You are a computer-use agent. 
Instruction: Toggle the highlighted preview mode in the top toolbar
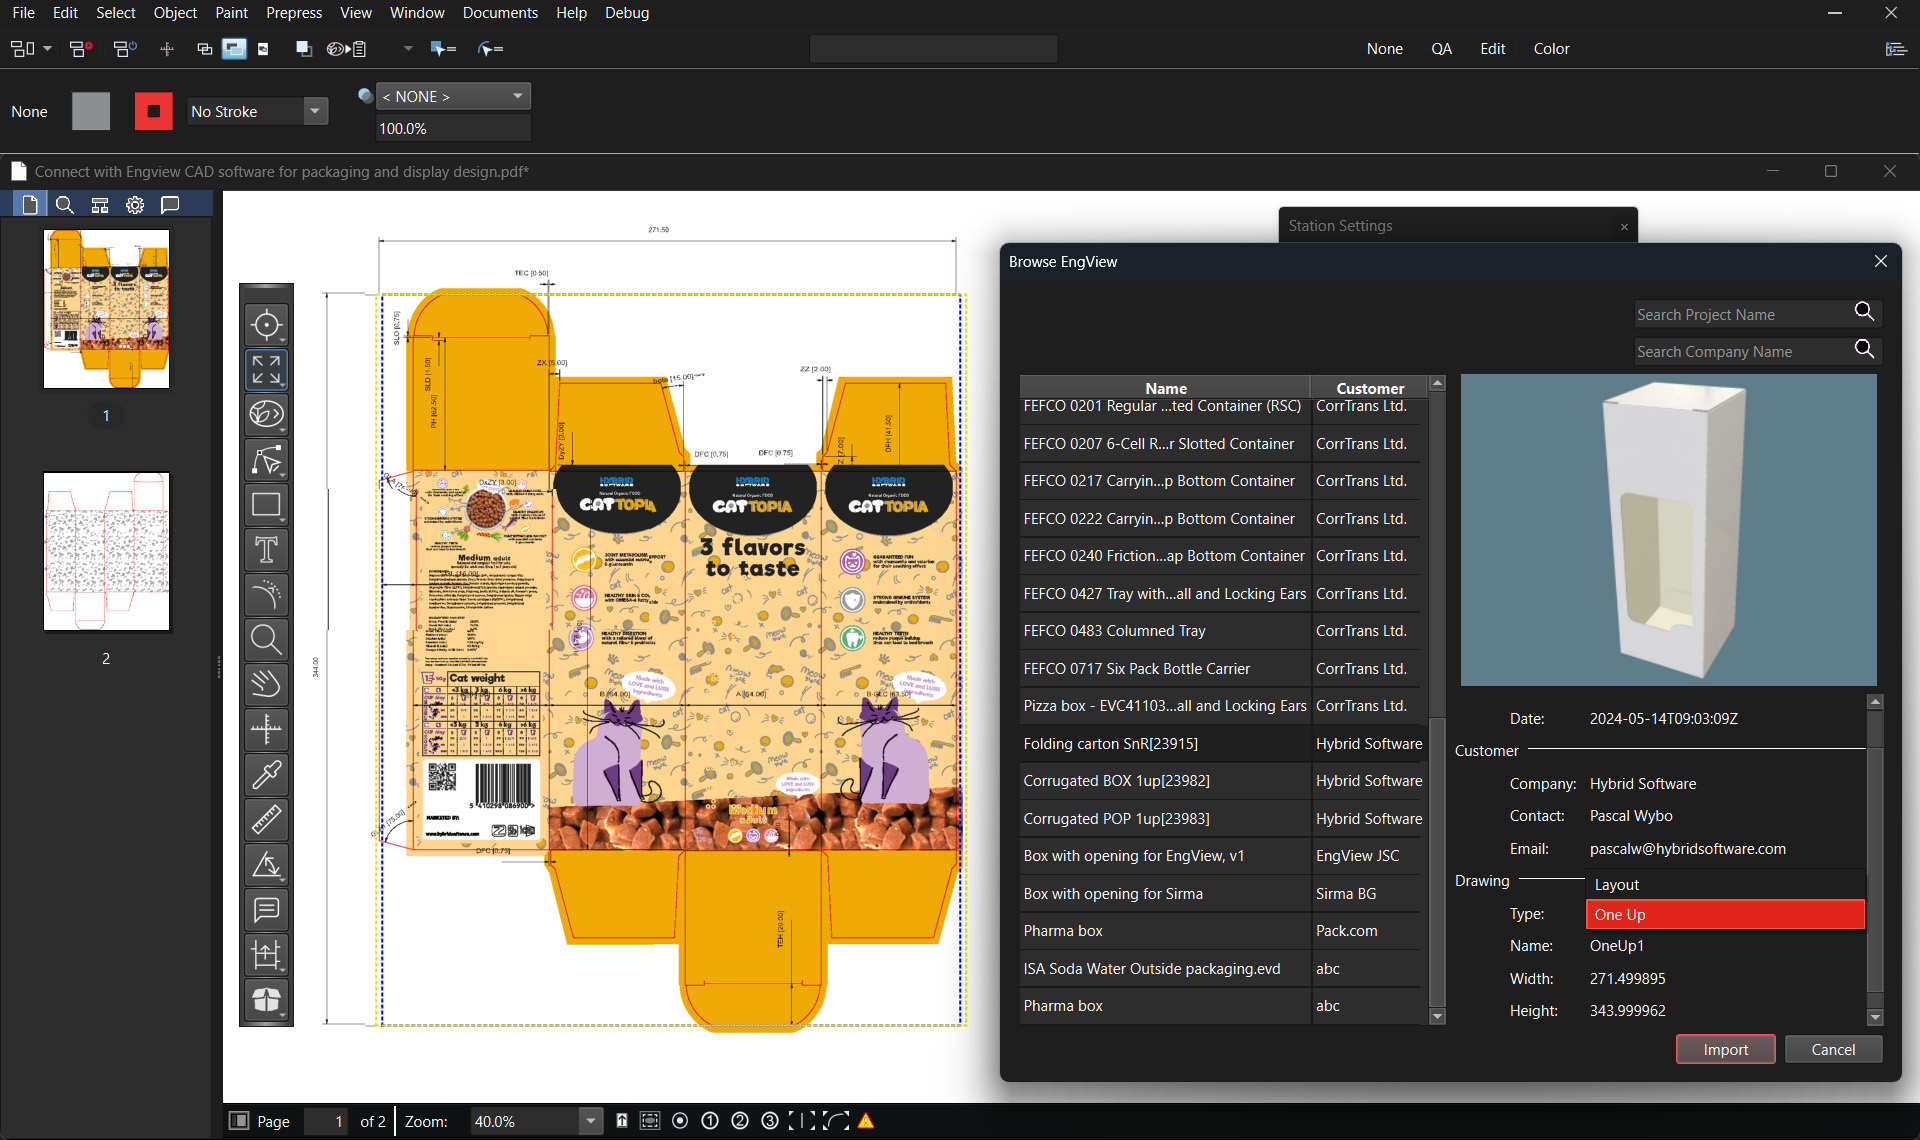click(234, 48)
